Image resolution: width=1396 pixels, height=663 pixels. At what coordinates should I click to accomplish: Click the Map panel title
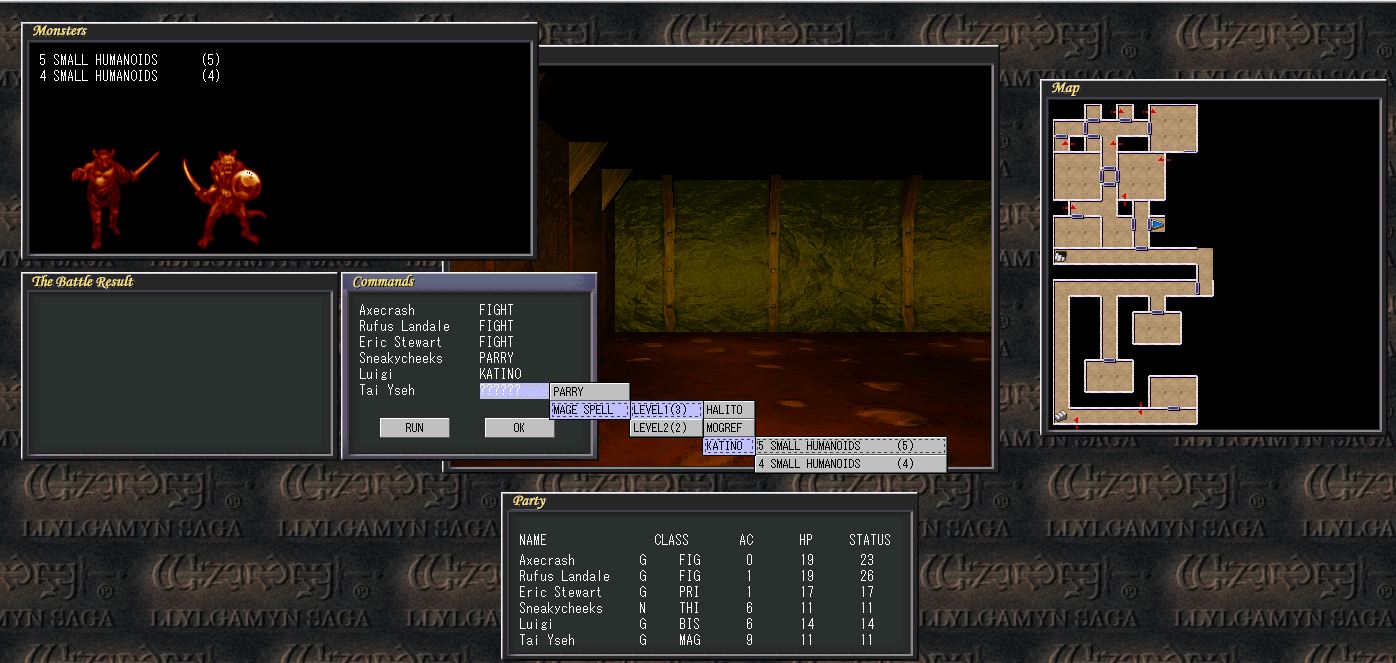1065,88
